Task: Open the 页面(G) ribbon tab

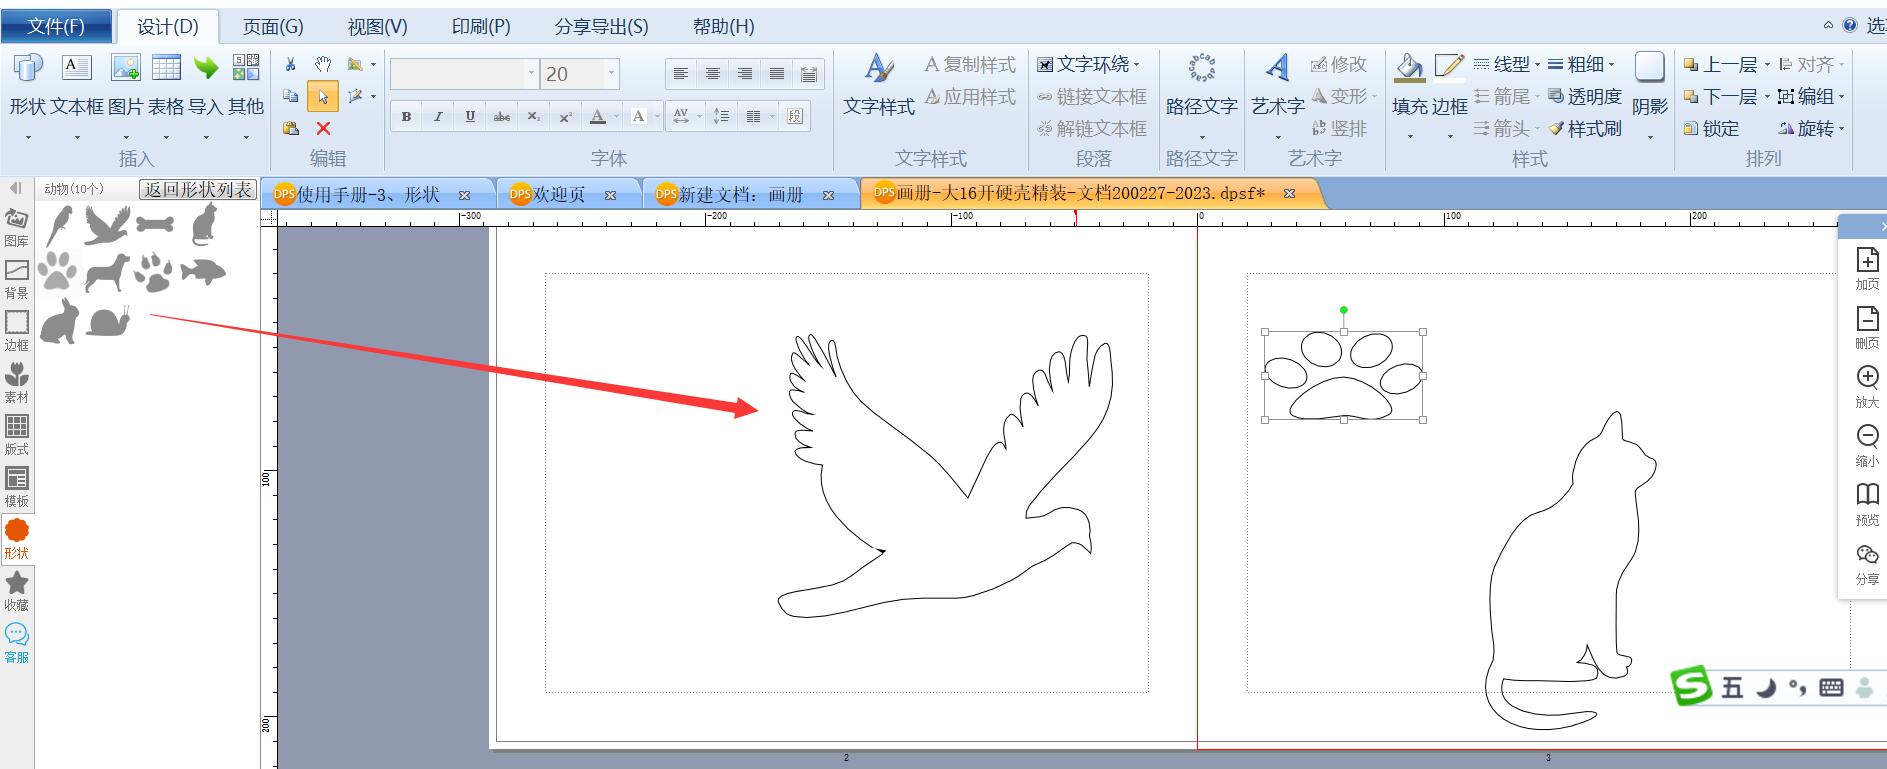Action: pyautogui.click(x=273, y=27)
